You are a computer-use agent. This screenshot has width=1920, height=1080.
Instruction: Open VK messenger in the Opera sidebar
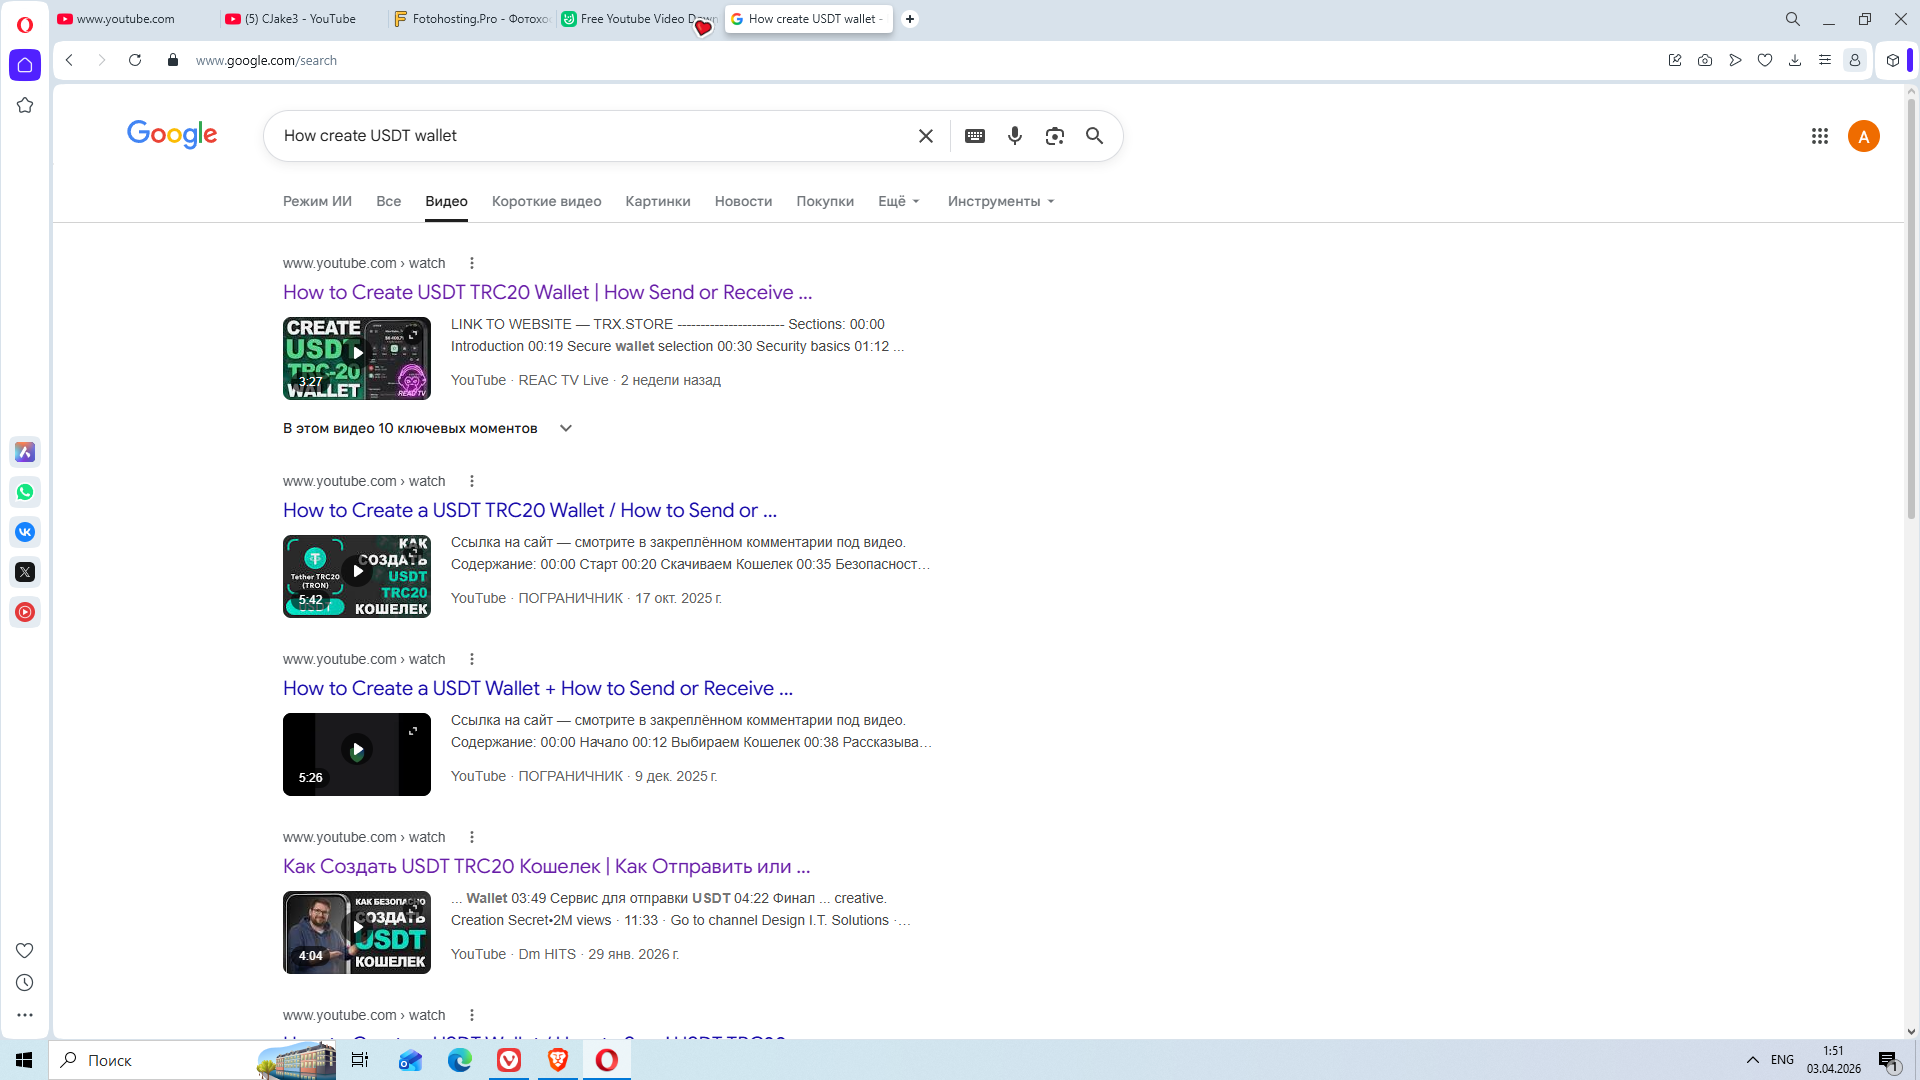point(25,532)
